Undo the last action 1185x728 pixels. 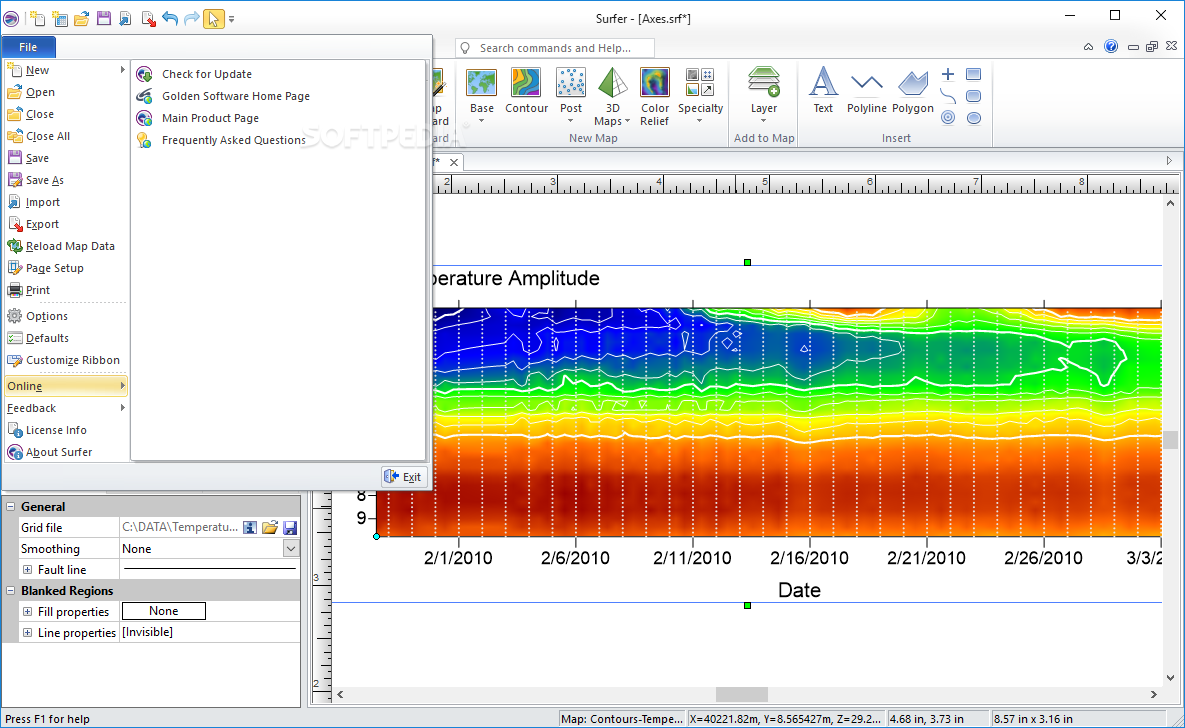[x=170, y=19]
